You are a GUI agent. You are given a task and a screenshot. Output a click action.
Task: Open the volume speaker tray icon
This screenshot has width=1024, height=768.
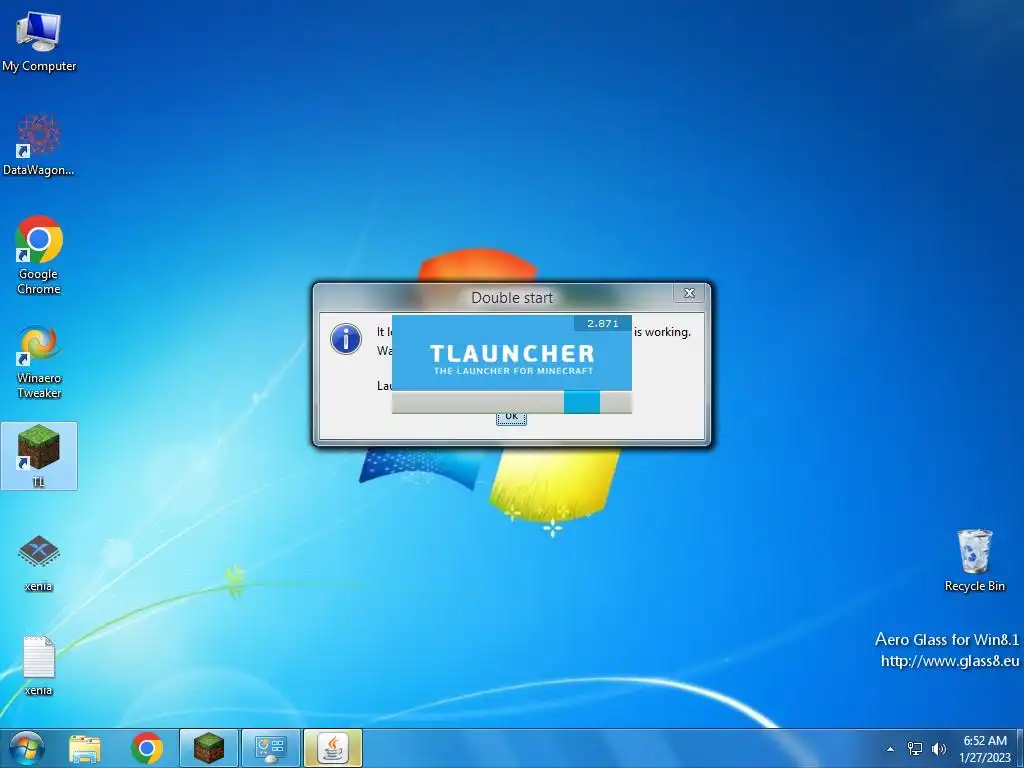coord(938,749)
